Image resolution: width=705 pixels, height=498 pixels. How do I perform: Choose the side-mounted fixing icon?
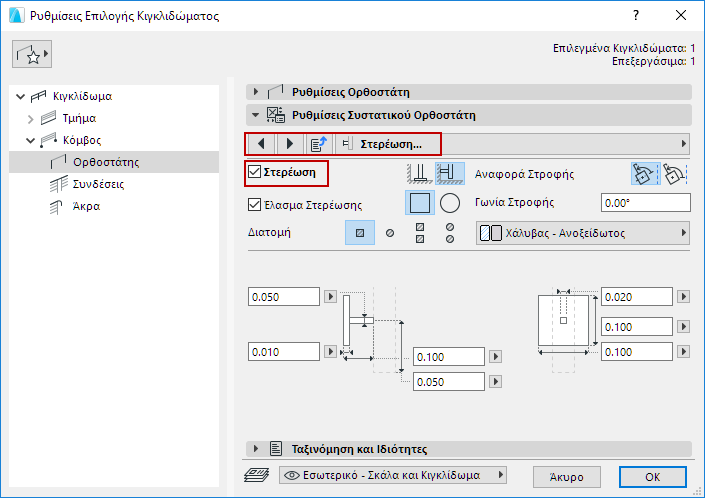(x=450, y=172)
